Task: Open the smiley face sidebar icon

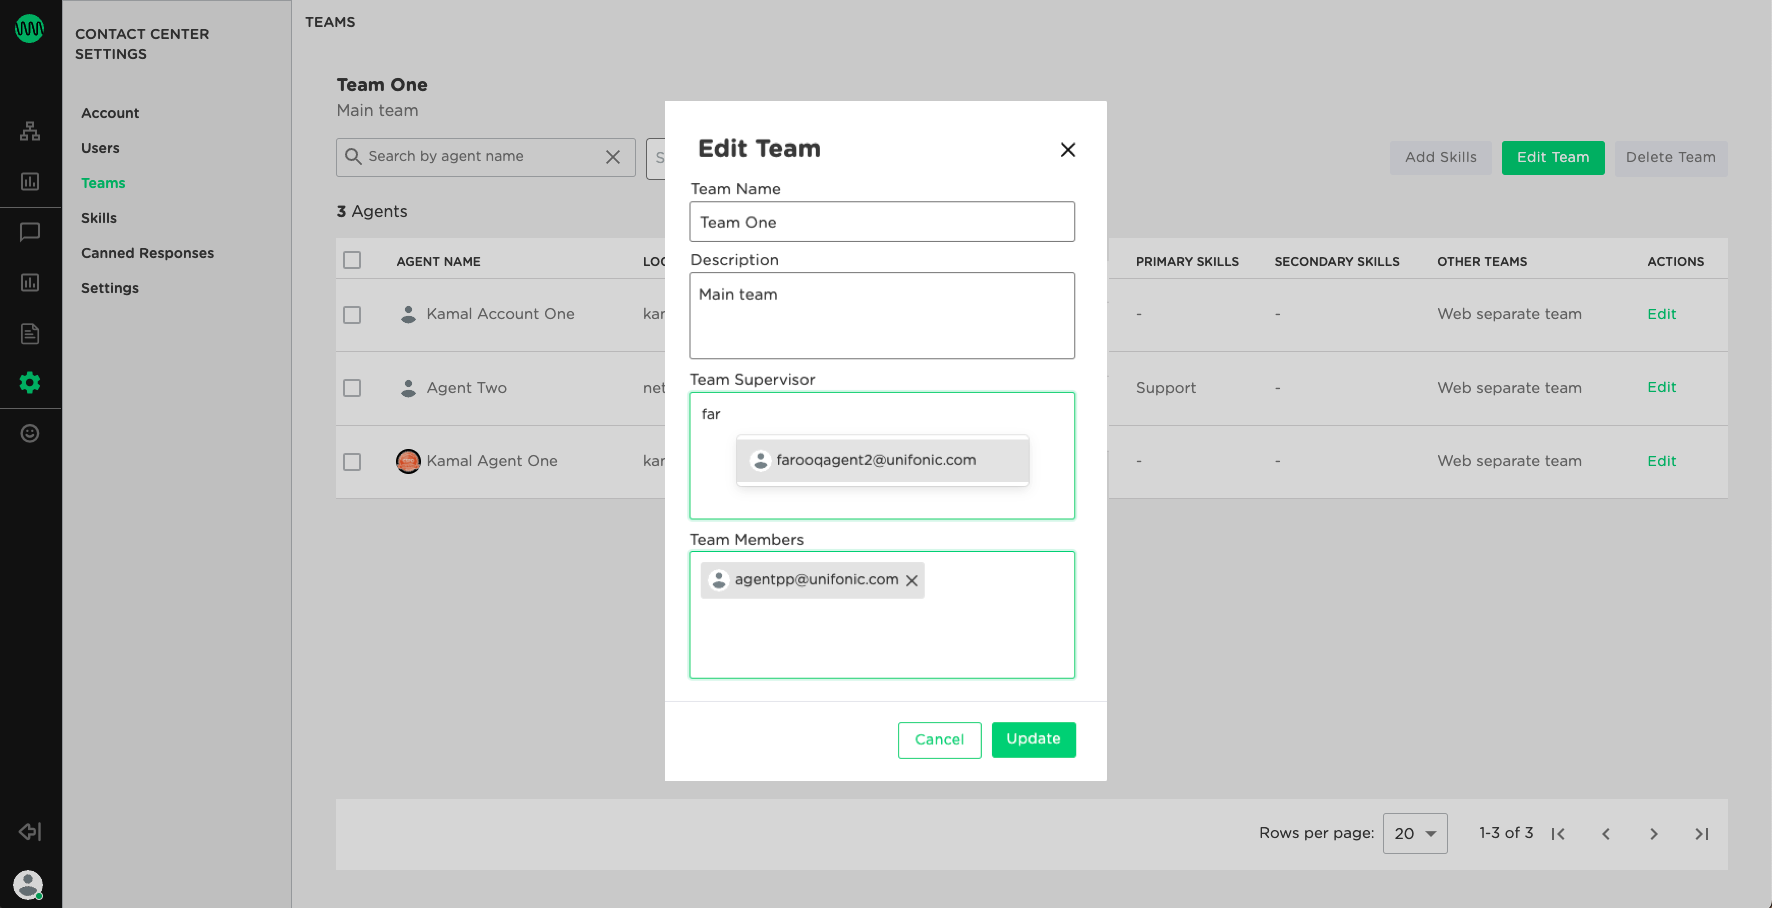Action: [x=30, y=433]
